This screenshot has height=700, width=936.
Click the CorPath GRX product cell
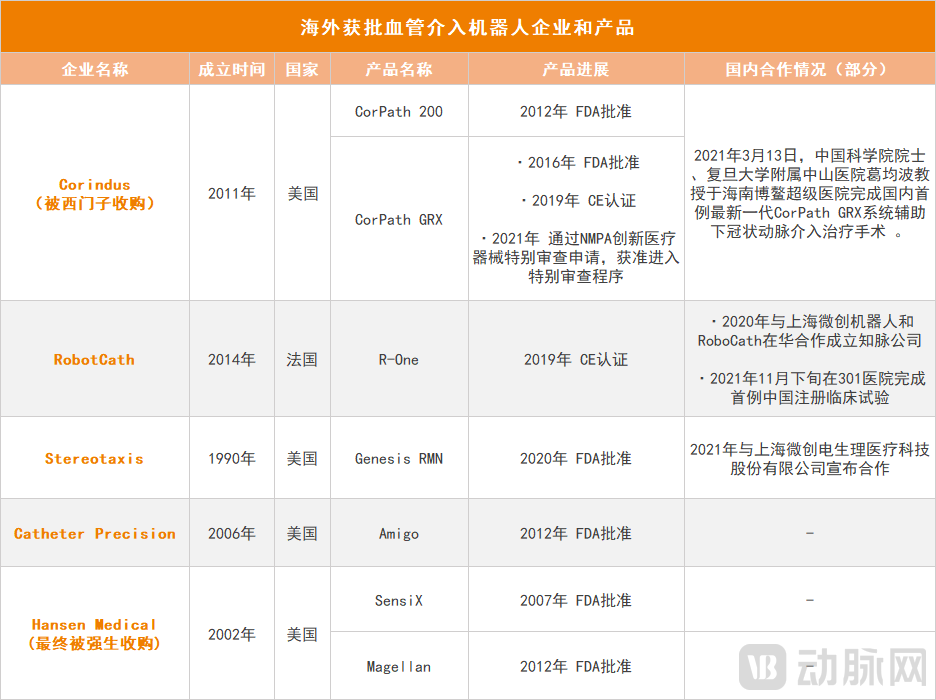point(399,219)
